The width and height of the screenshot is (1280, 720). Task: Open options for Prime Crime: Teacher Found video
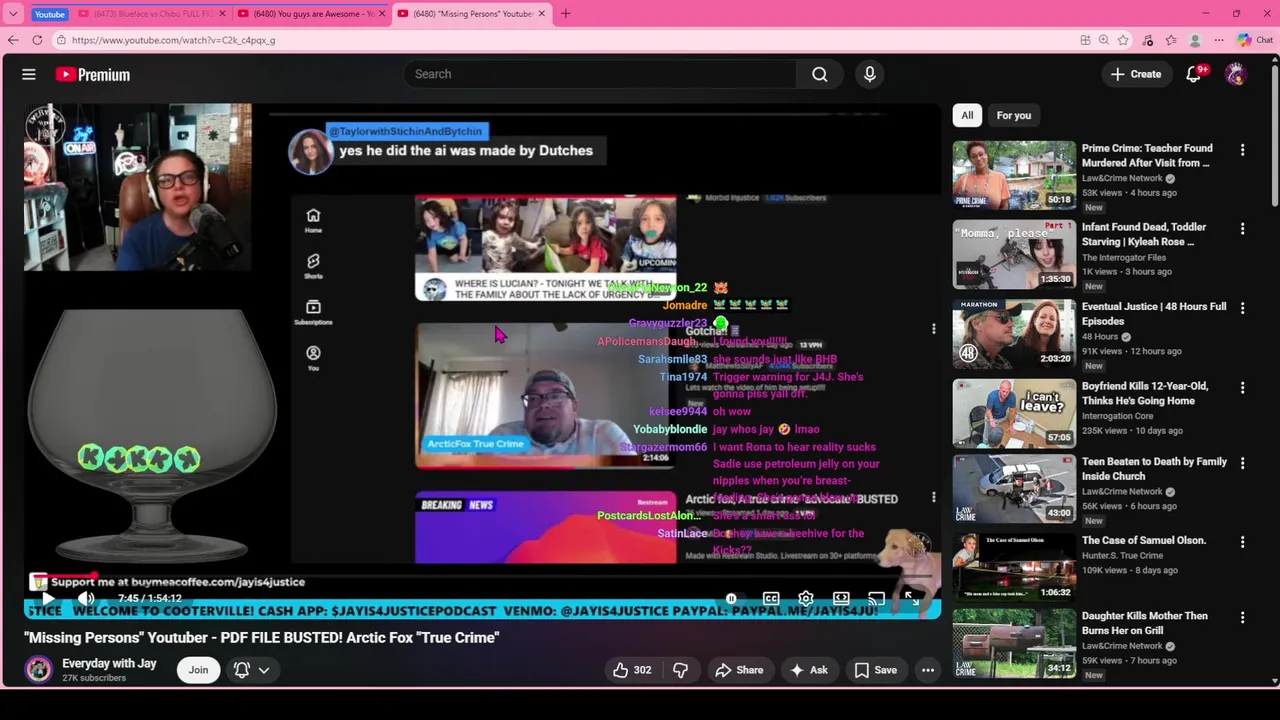(x=1242, y=150)
